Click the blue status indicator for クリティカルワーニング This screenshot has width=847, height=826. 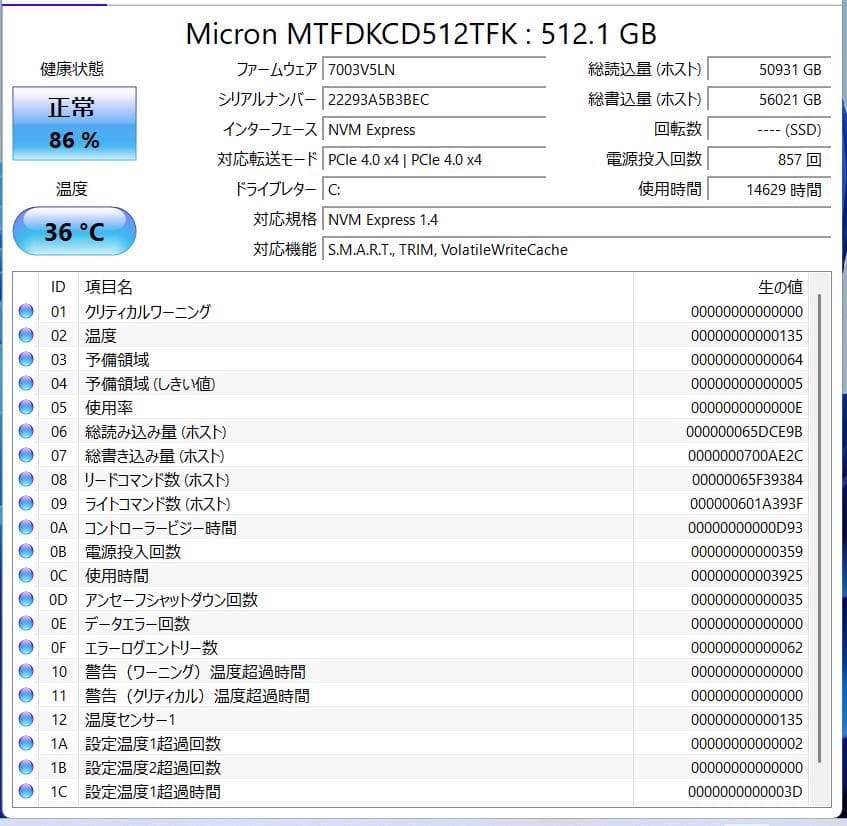tap(25, 312)
